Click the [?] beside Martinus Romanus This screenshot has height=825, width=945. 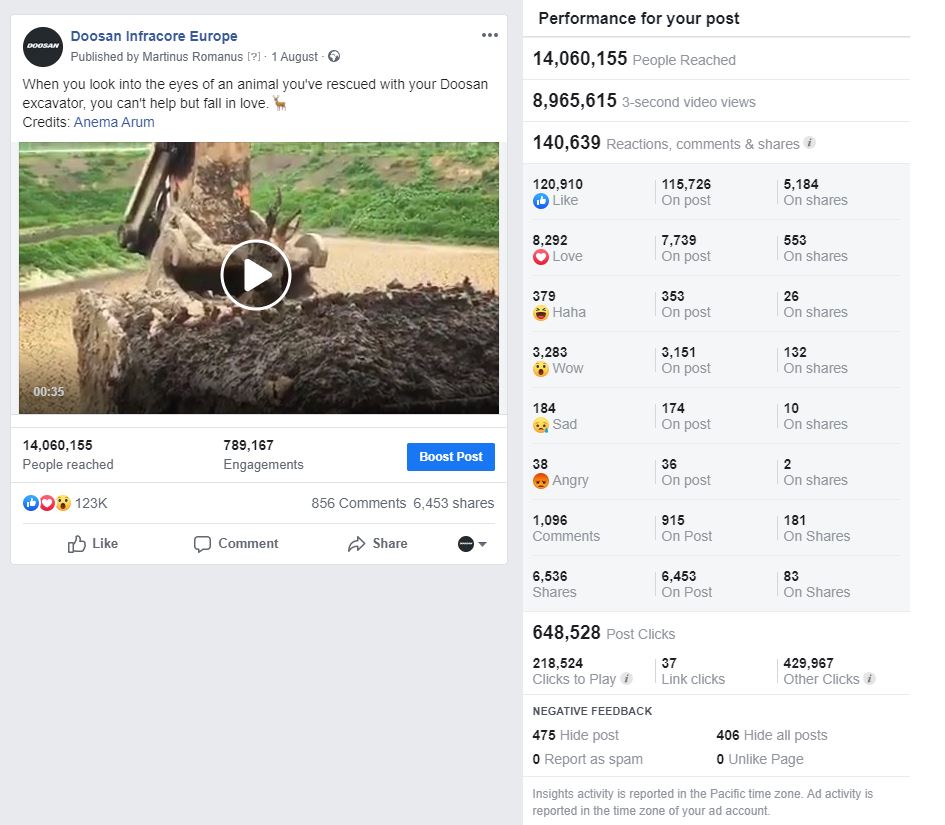point(254,57)
